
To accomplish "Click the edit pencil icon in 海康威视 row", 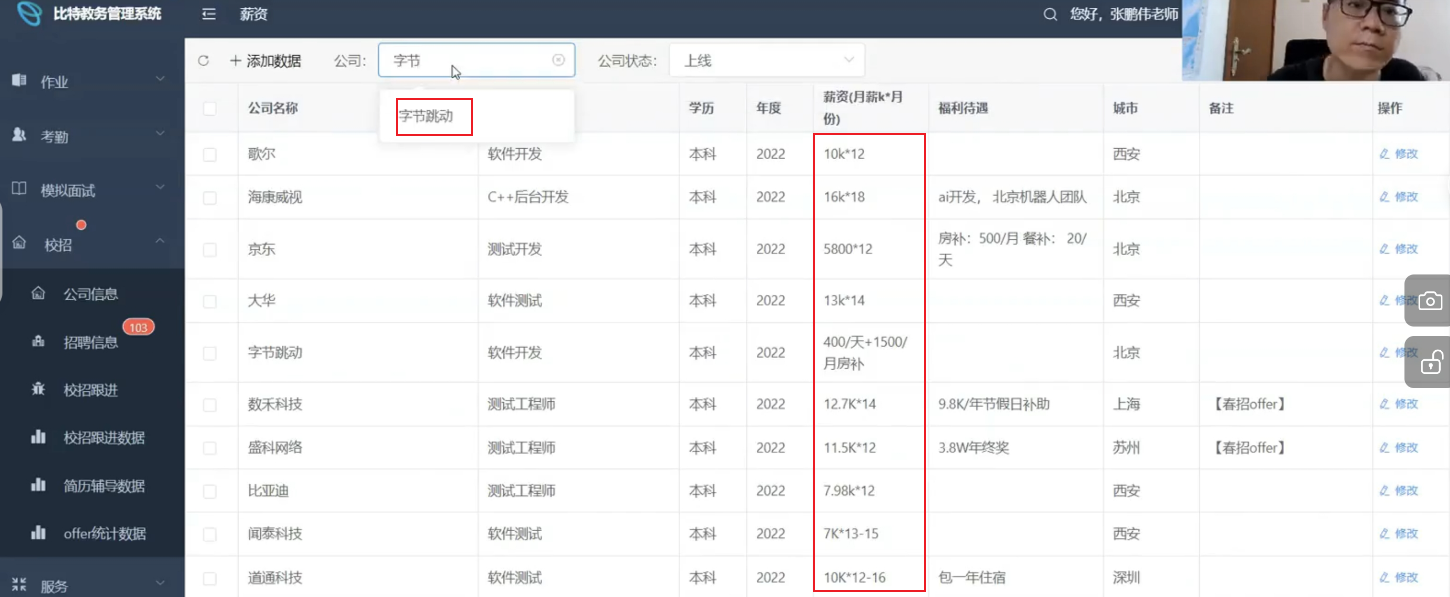I will click(x=1385, y=197).
